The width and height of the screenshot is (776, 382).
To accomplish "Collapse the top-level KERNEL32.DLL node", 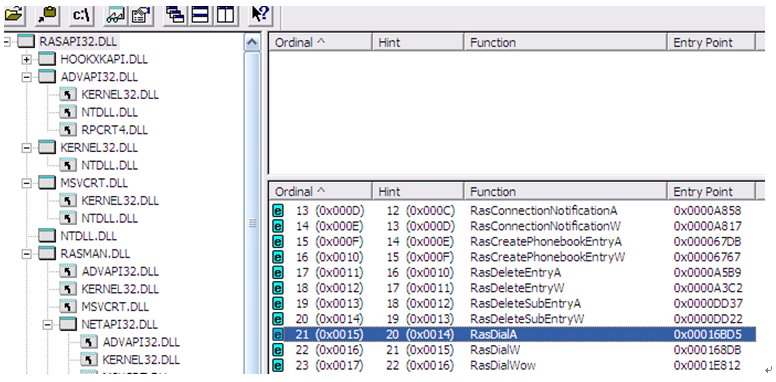I will pos(27,148).
